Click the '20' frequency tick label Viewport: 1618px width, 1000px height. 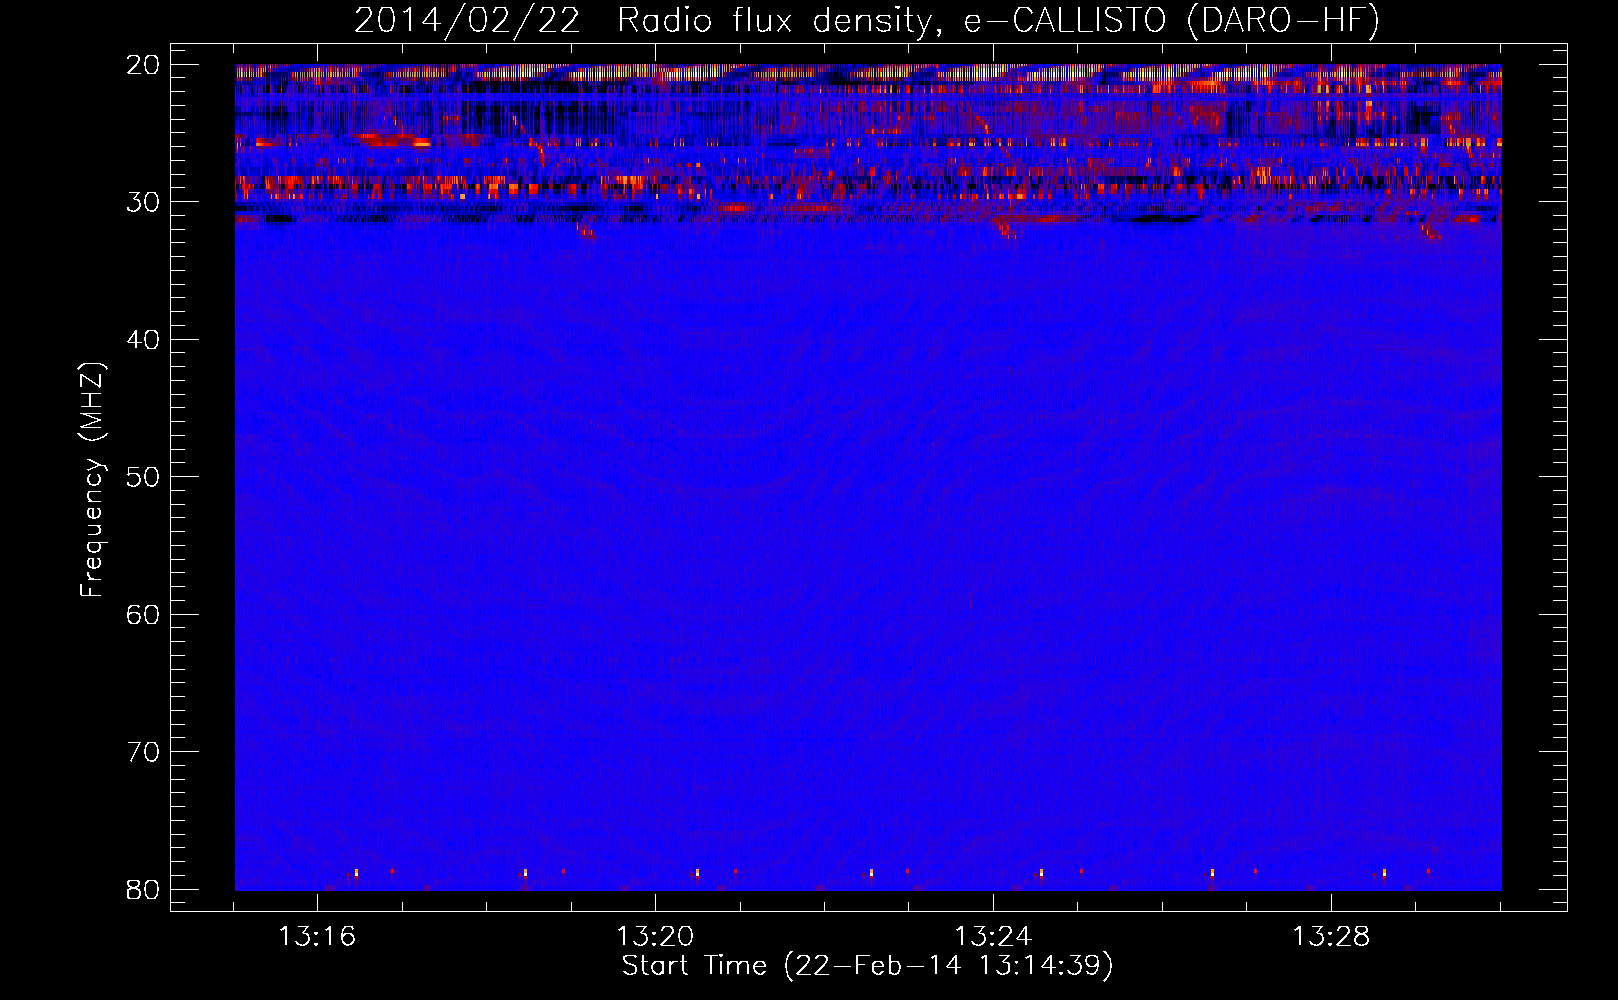click(143, 65)
